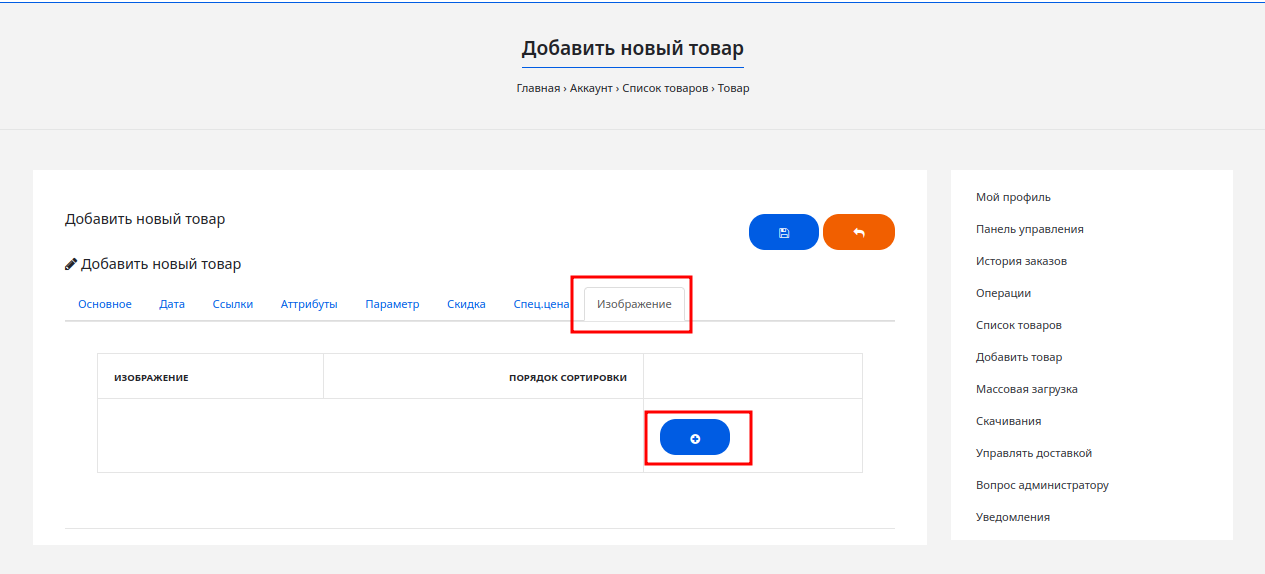1265x574 pixels.
Task: Open Вопрос администратору sidebar link
Action: [x=1042, y=485]
